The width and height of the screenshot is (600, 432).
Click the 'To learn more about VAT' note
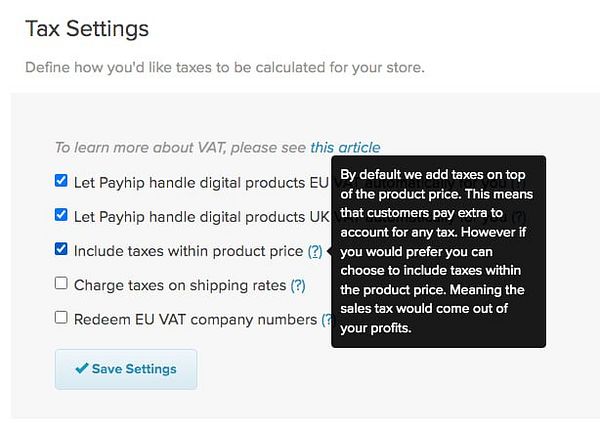tap(180, 147)
